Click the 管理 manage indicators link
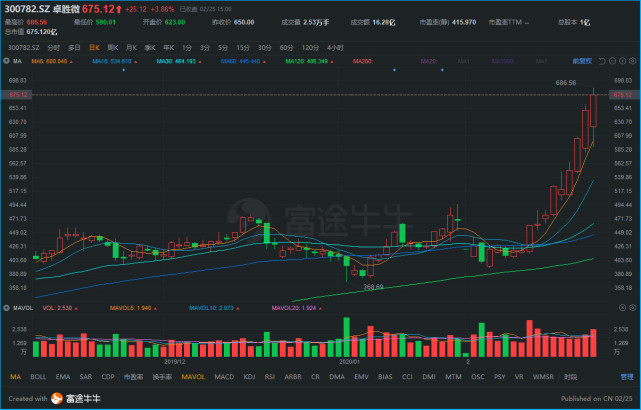Screen dimensions: 641x410 click(627, 377)
